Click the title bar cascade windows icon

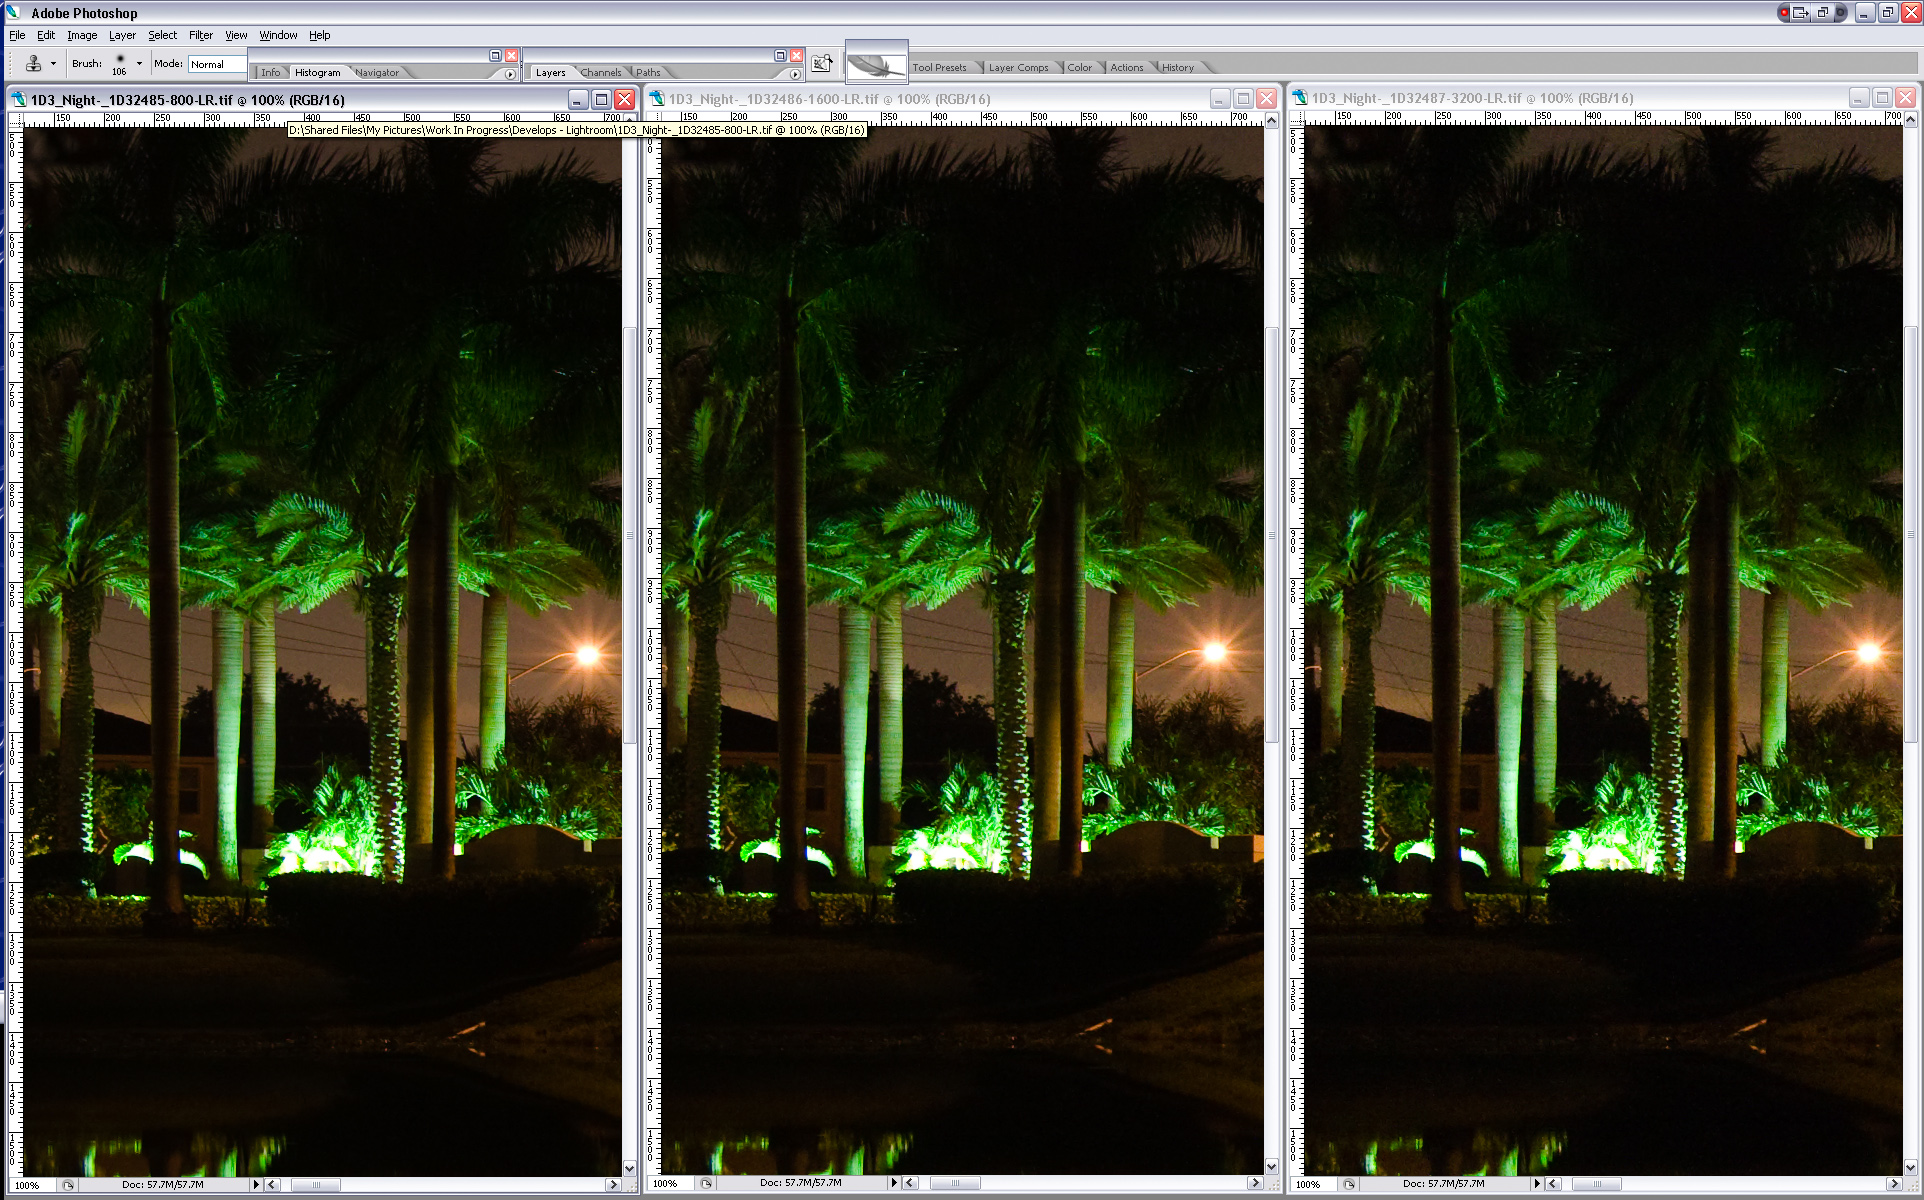(1823, 13)
